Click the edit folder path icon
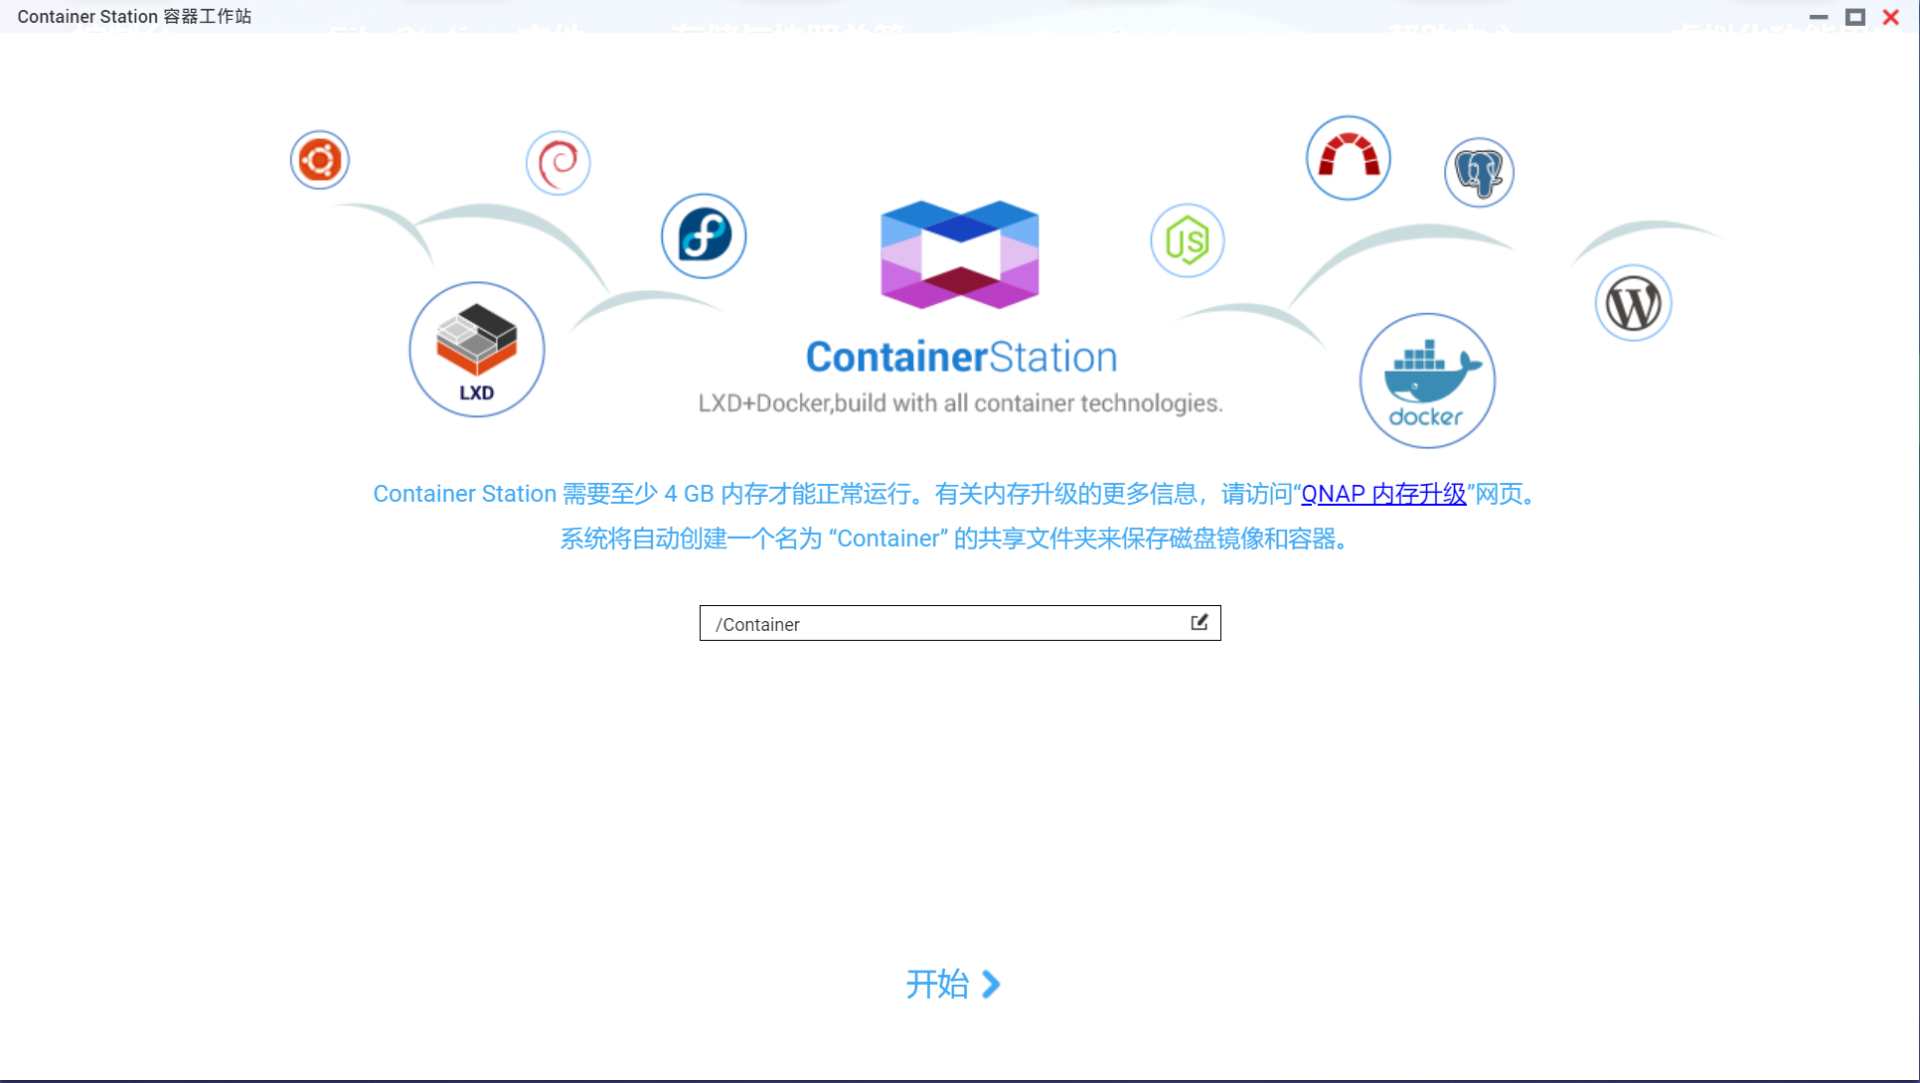1920x1083 pixels. coord(1199,622)
